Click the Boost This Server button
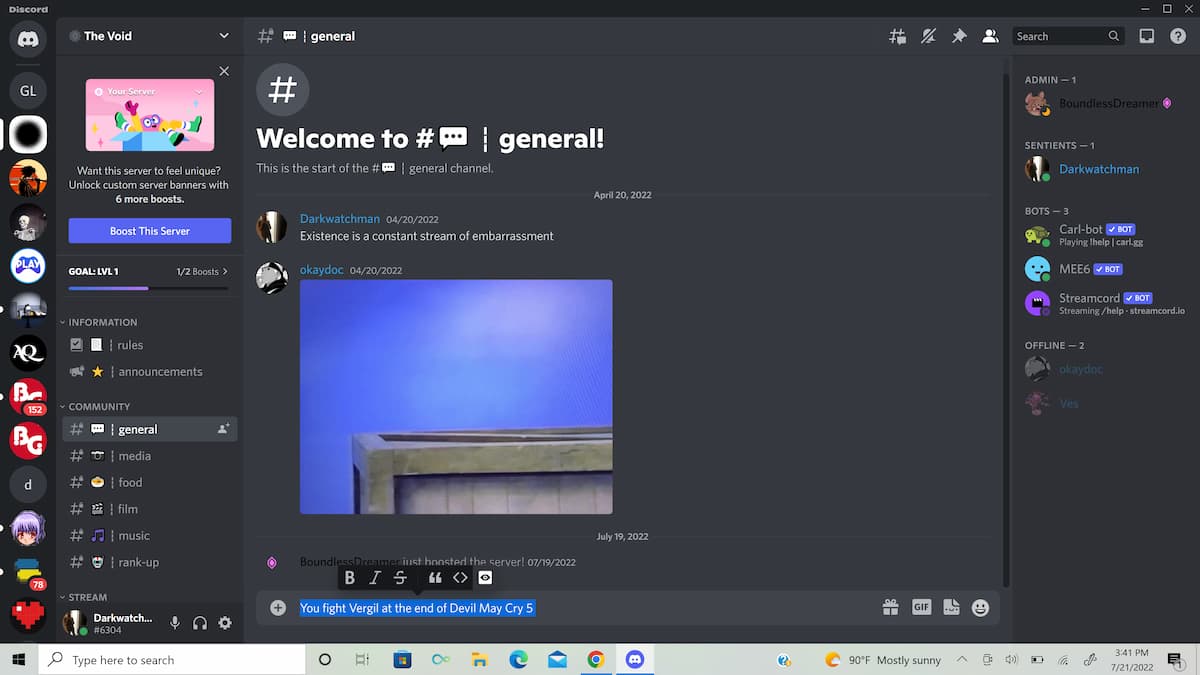The height and width of the screenshot is (675, 1200). [149, 231]
